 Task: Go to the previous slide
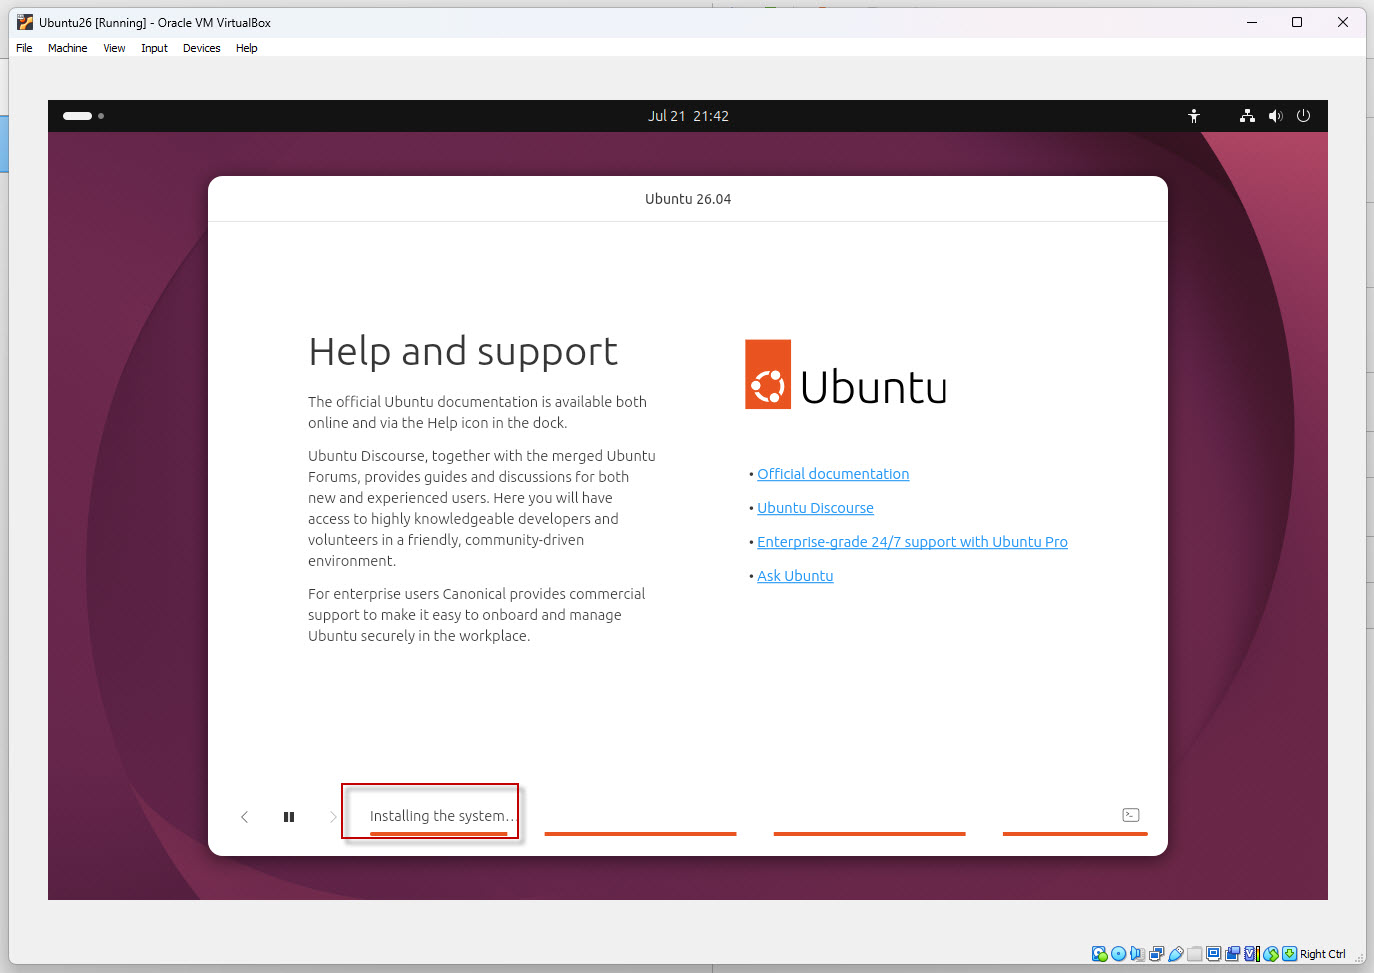coord(244,817)
